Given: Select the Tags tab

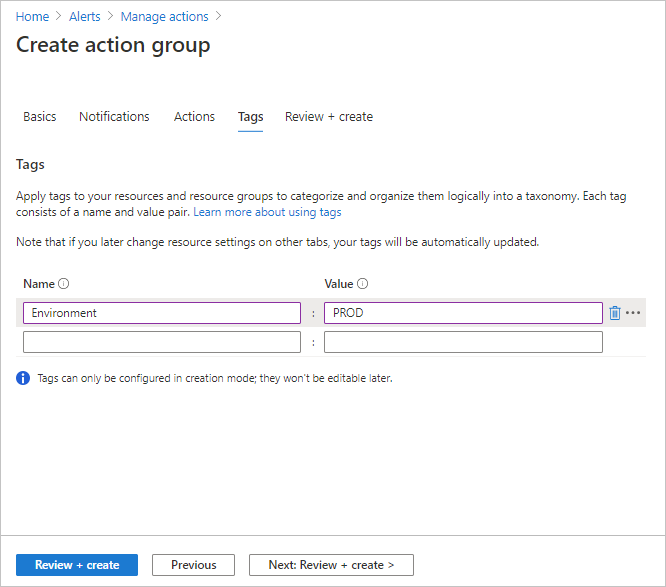Looking at the screenshot, I should [x=250, y=117].
